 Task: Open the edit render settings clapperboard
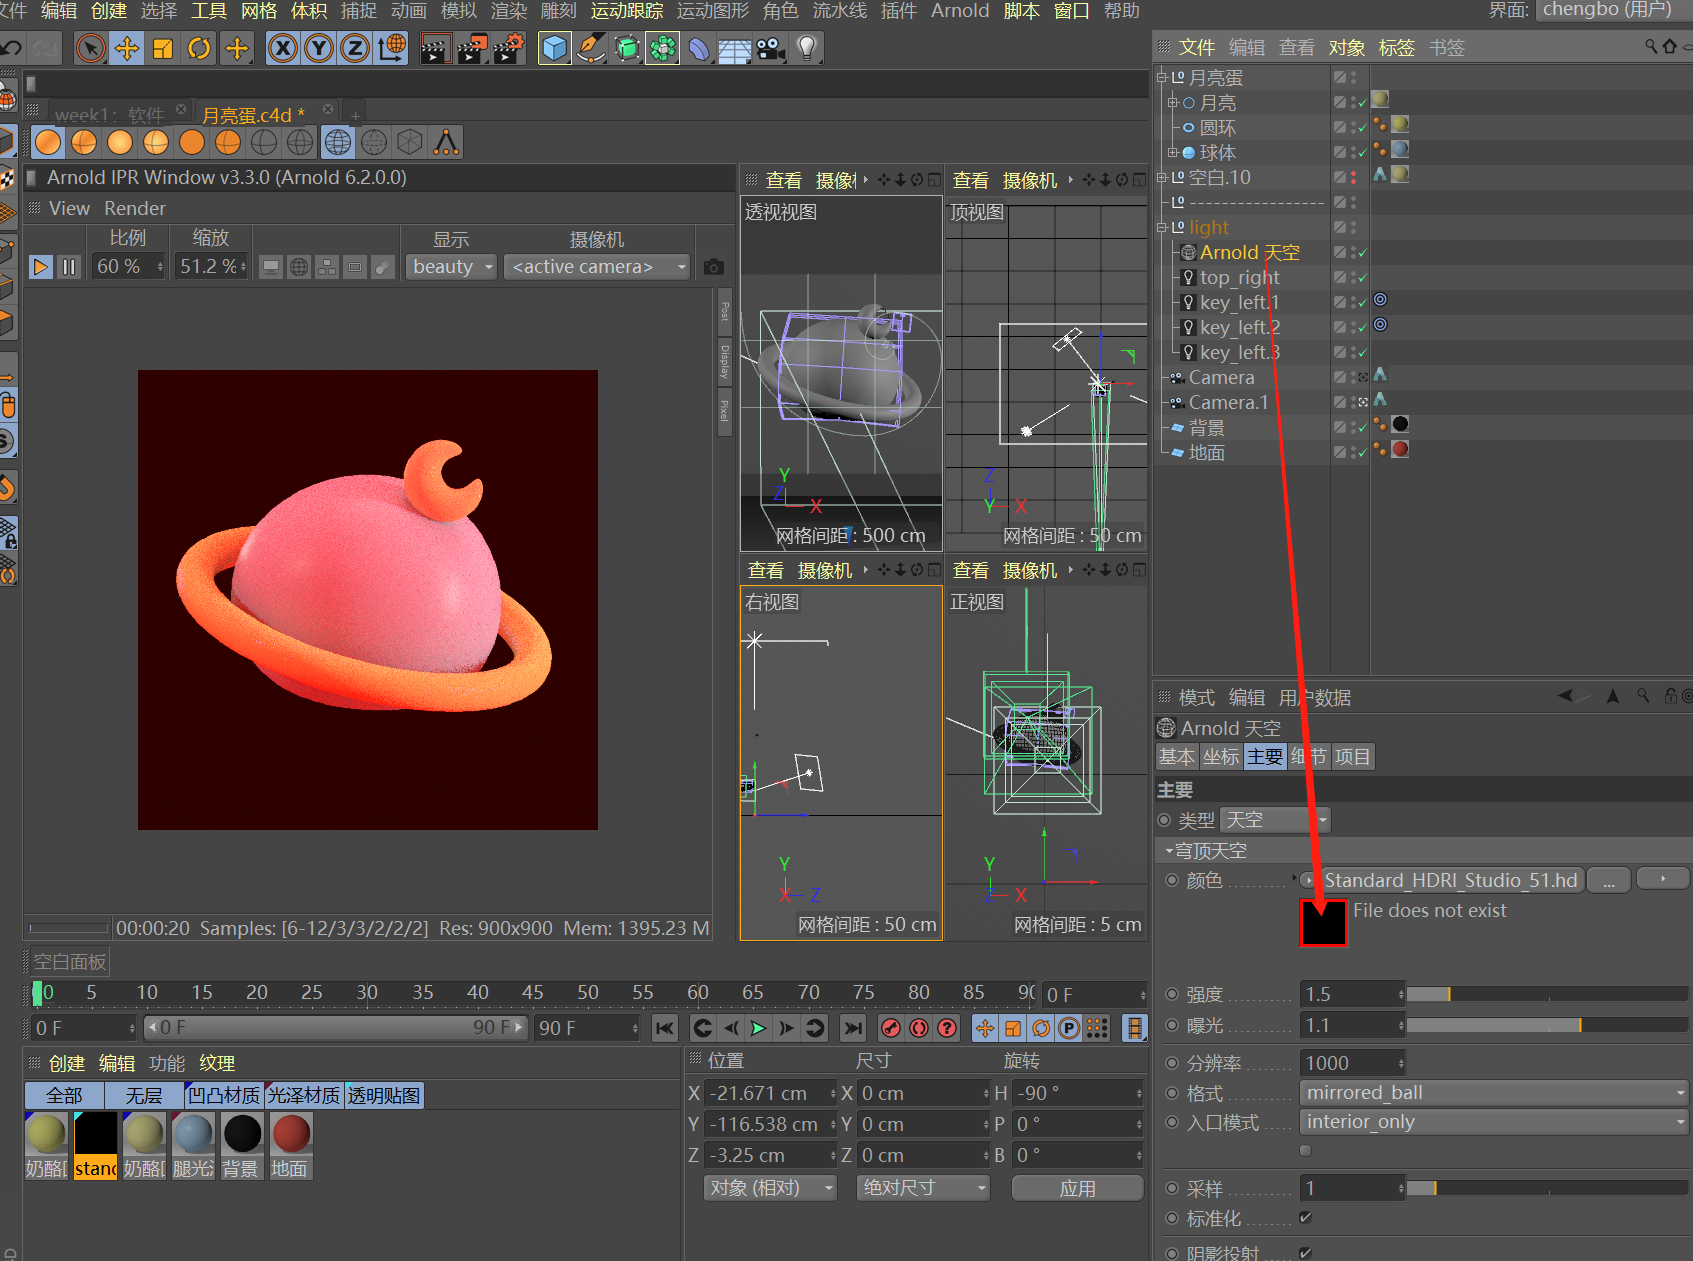(508, 48)
